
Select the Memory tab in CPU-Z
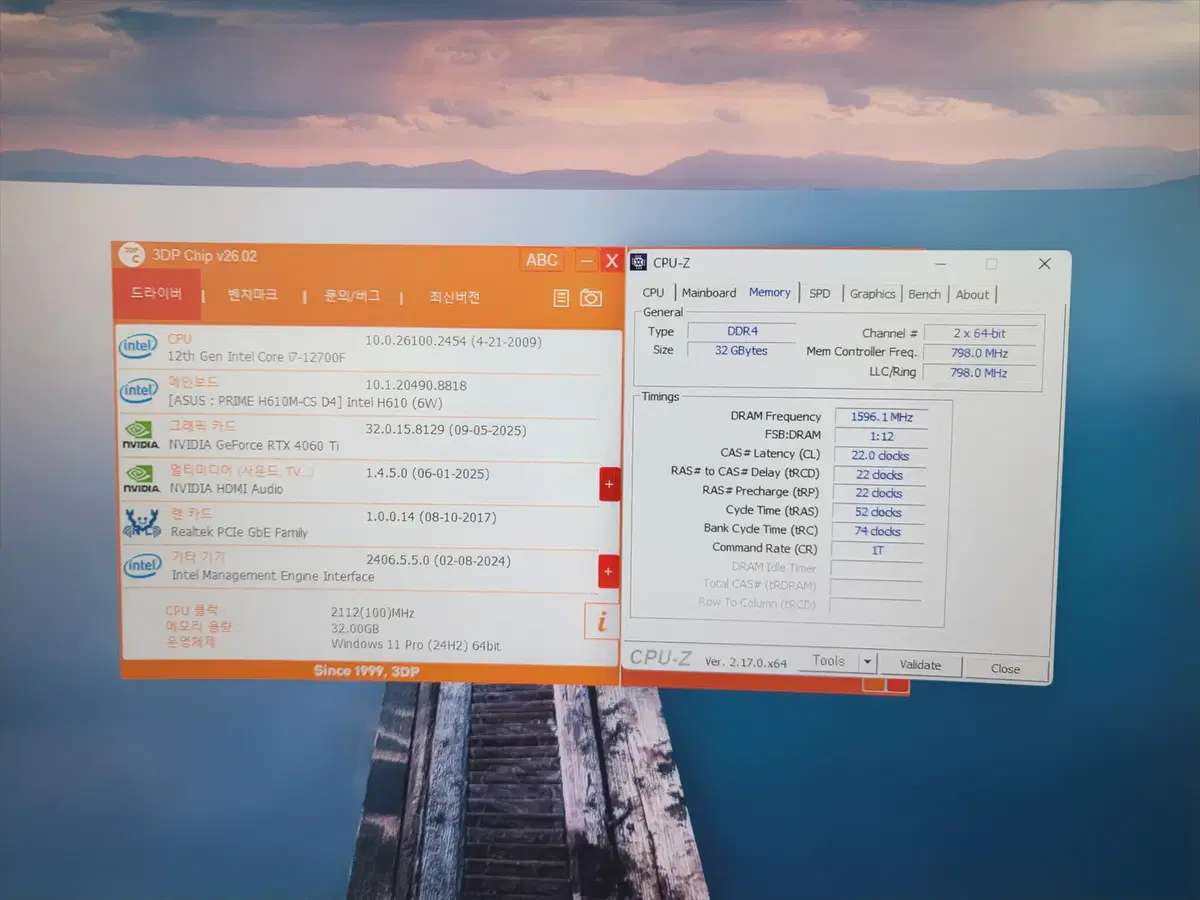[x=770, y=292]
